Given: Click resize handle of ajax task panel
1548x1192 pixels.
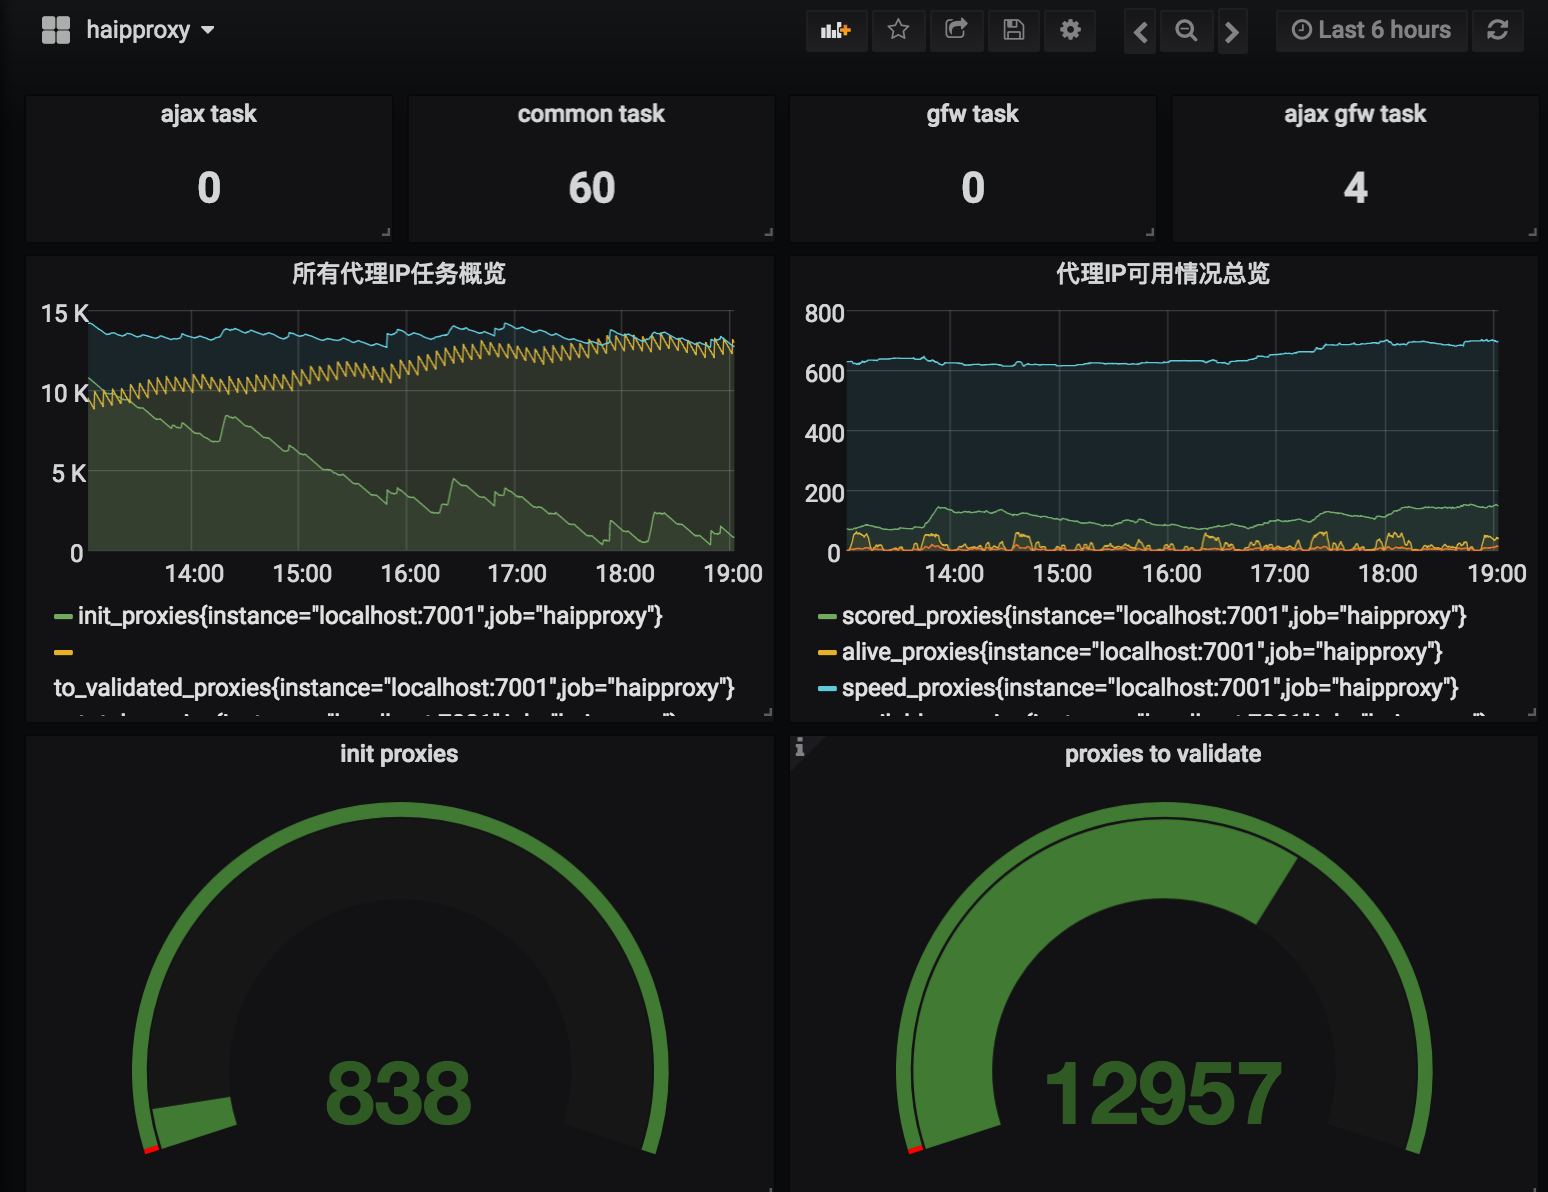Looking at the screenshot, I should tap(386, 233).
